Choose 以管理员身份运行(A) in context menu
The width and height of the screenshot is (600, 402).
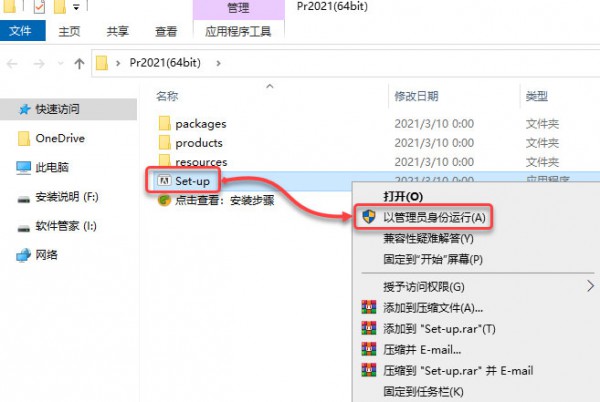click(x=434, y=217)
